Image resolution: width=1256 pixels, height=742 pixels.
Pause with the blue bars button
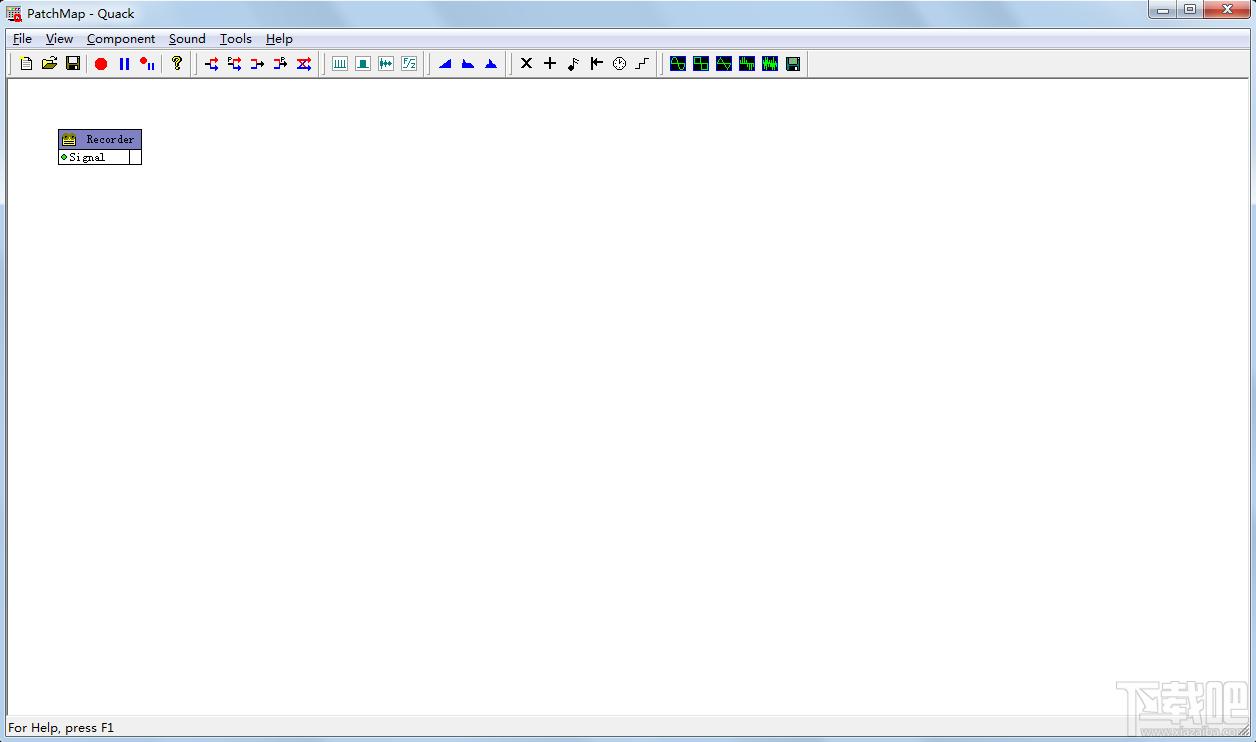click(x=124, y=64)
